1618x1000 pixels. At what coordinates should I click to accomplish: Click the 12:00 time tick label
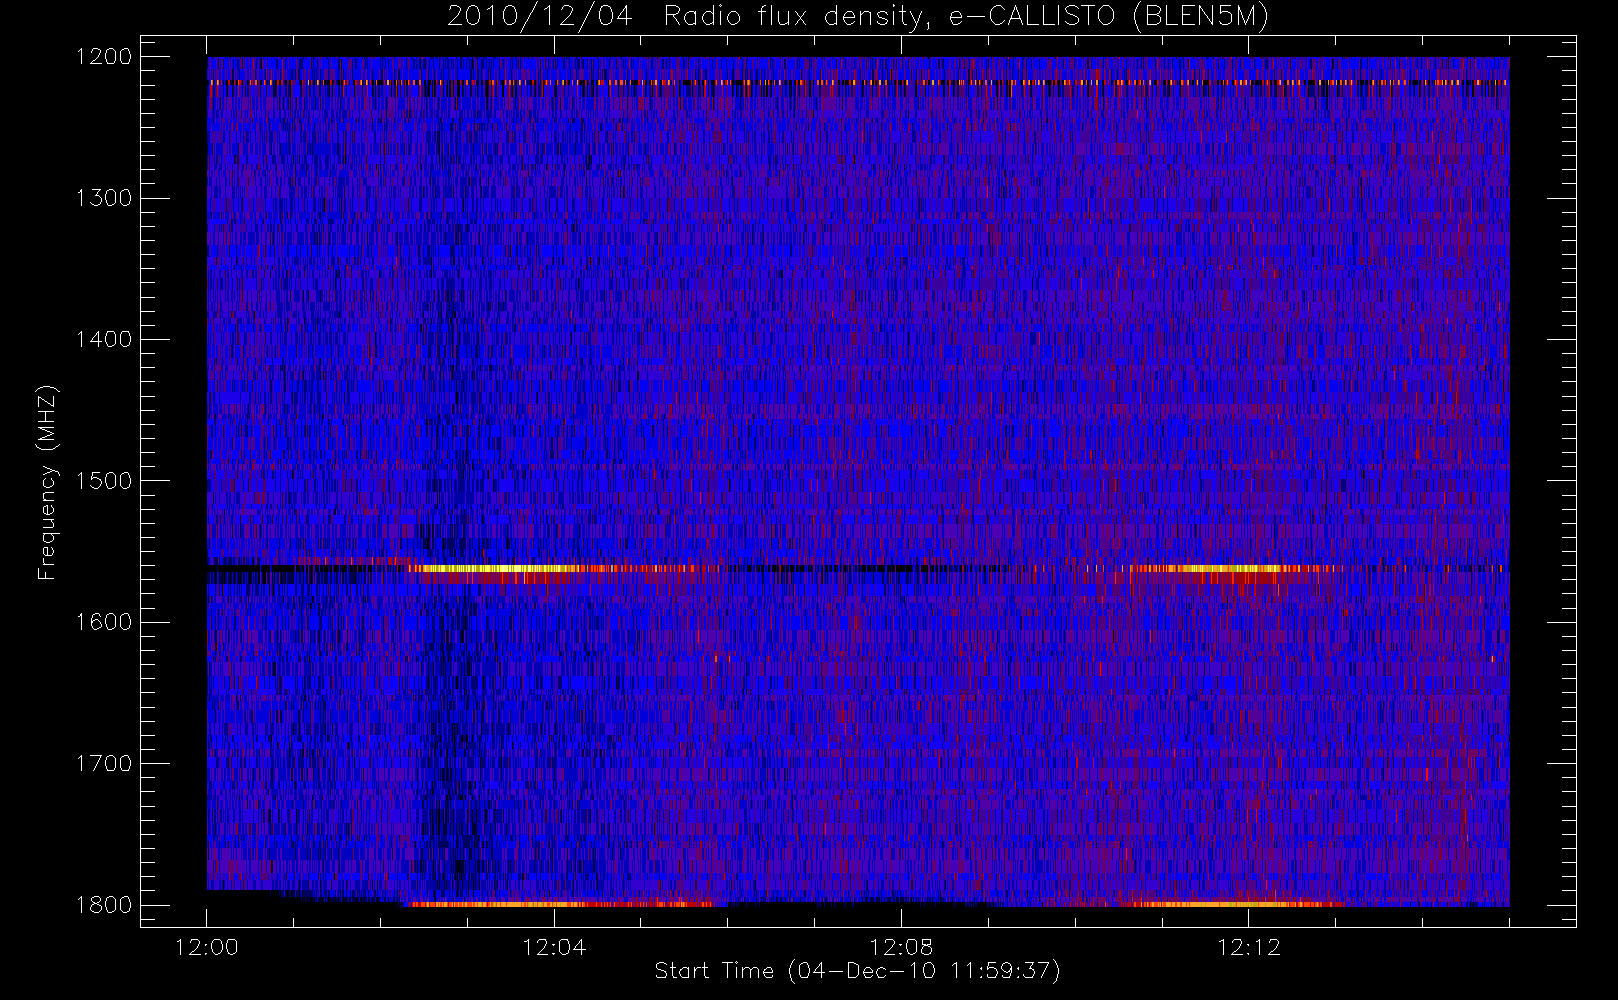coord(207,947)
